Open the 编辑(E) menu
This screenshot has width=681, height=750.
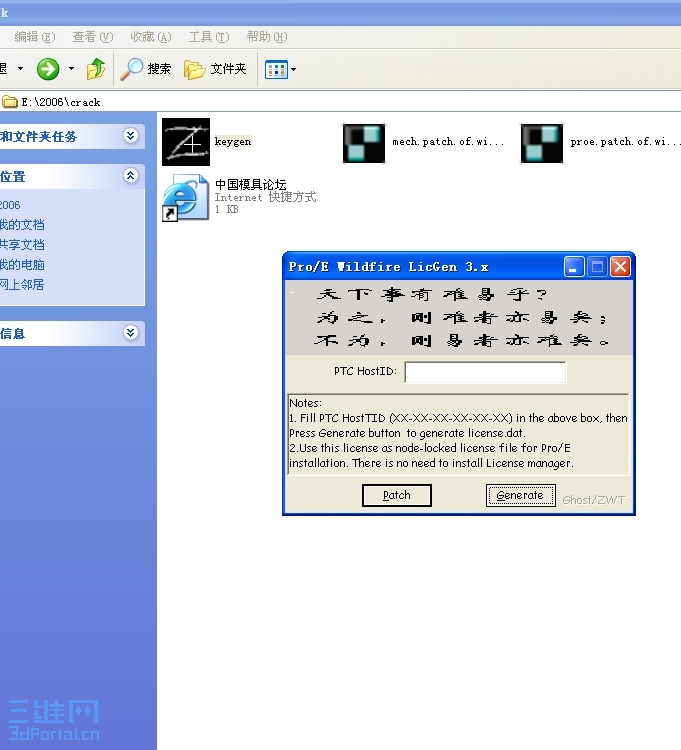(x=35, y=37)
